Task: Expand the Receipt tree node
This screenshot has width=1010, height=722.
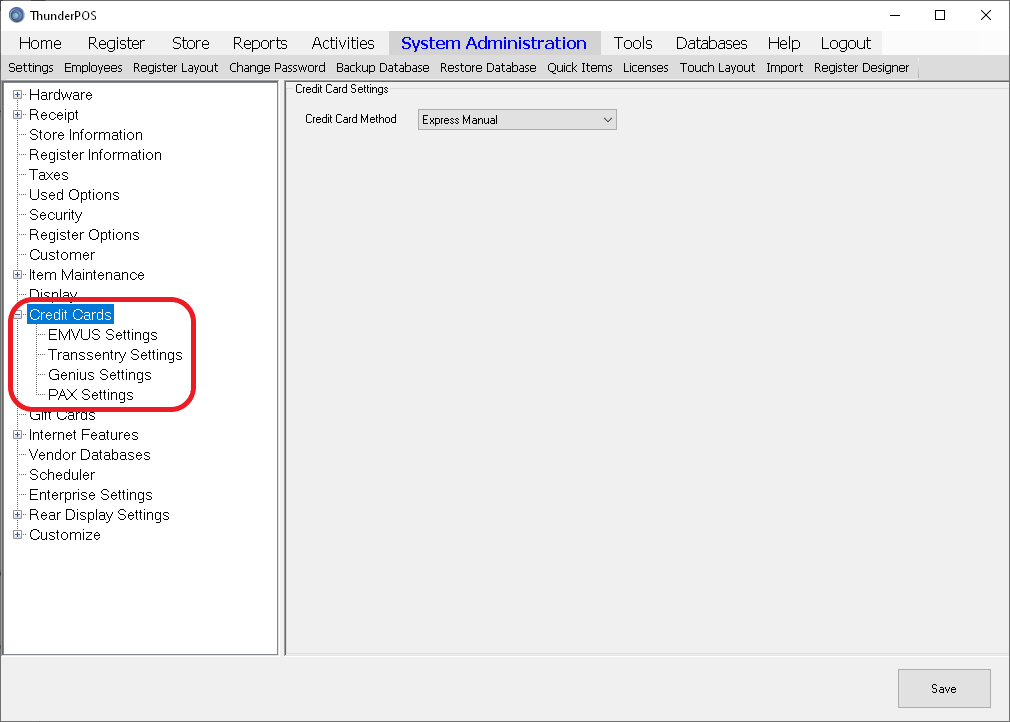Action: [18, 115]
